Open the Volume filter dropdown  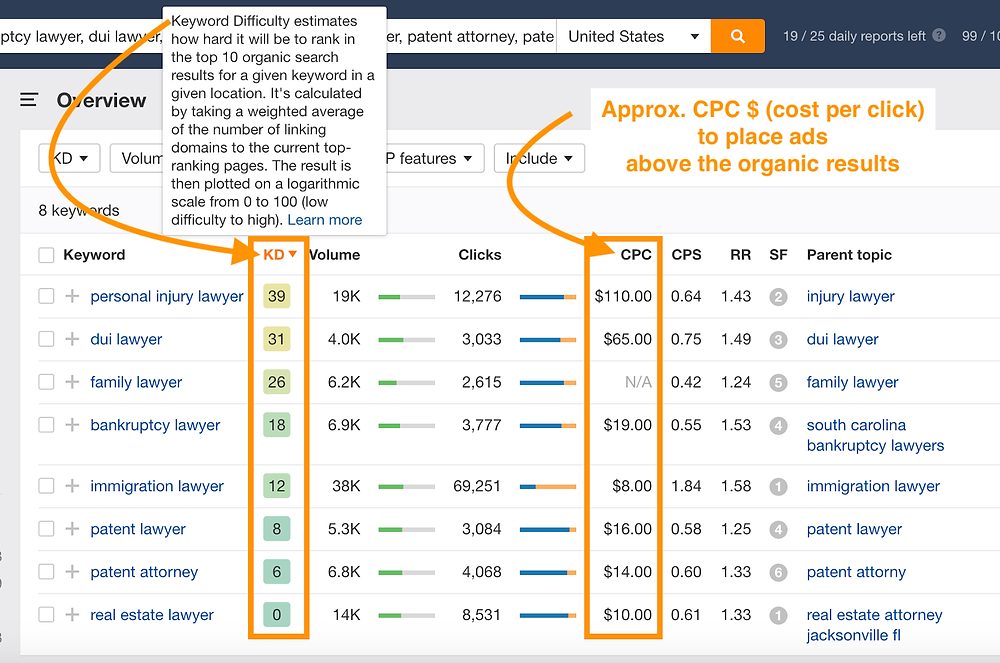click(136, 158)
